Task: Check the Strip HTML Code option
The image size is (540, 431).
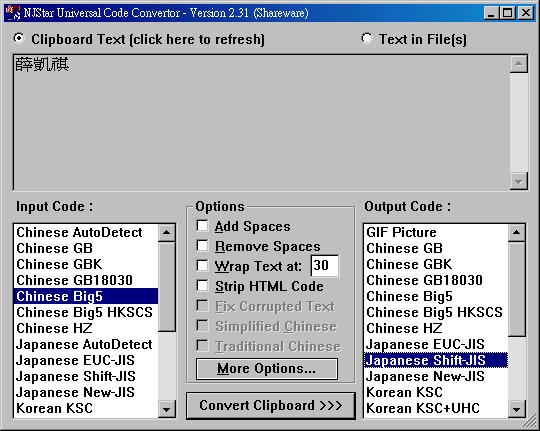Action: (x=202, y=286)
